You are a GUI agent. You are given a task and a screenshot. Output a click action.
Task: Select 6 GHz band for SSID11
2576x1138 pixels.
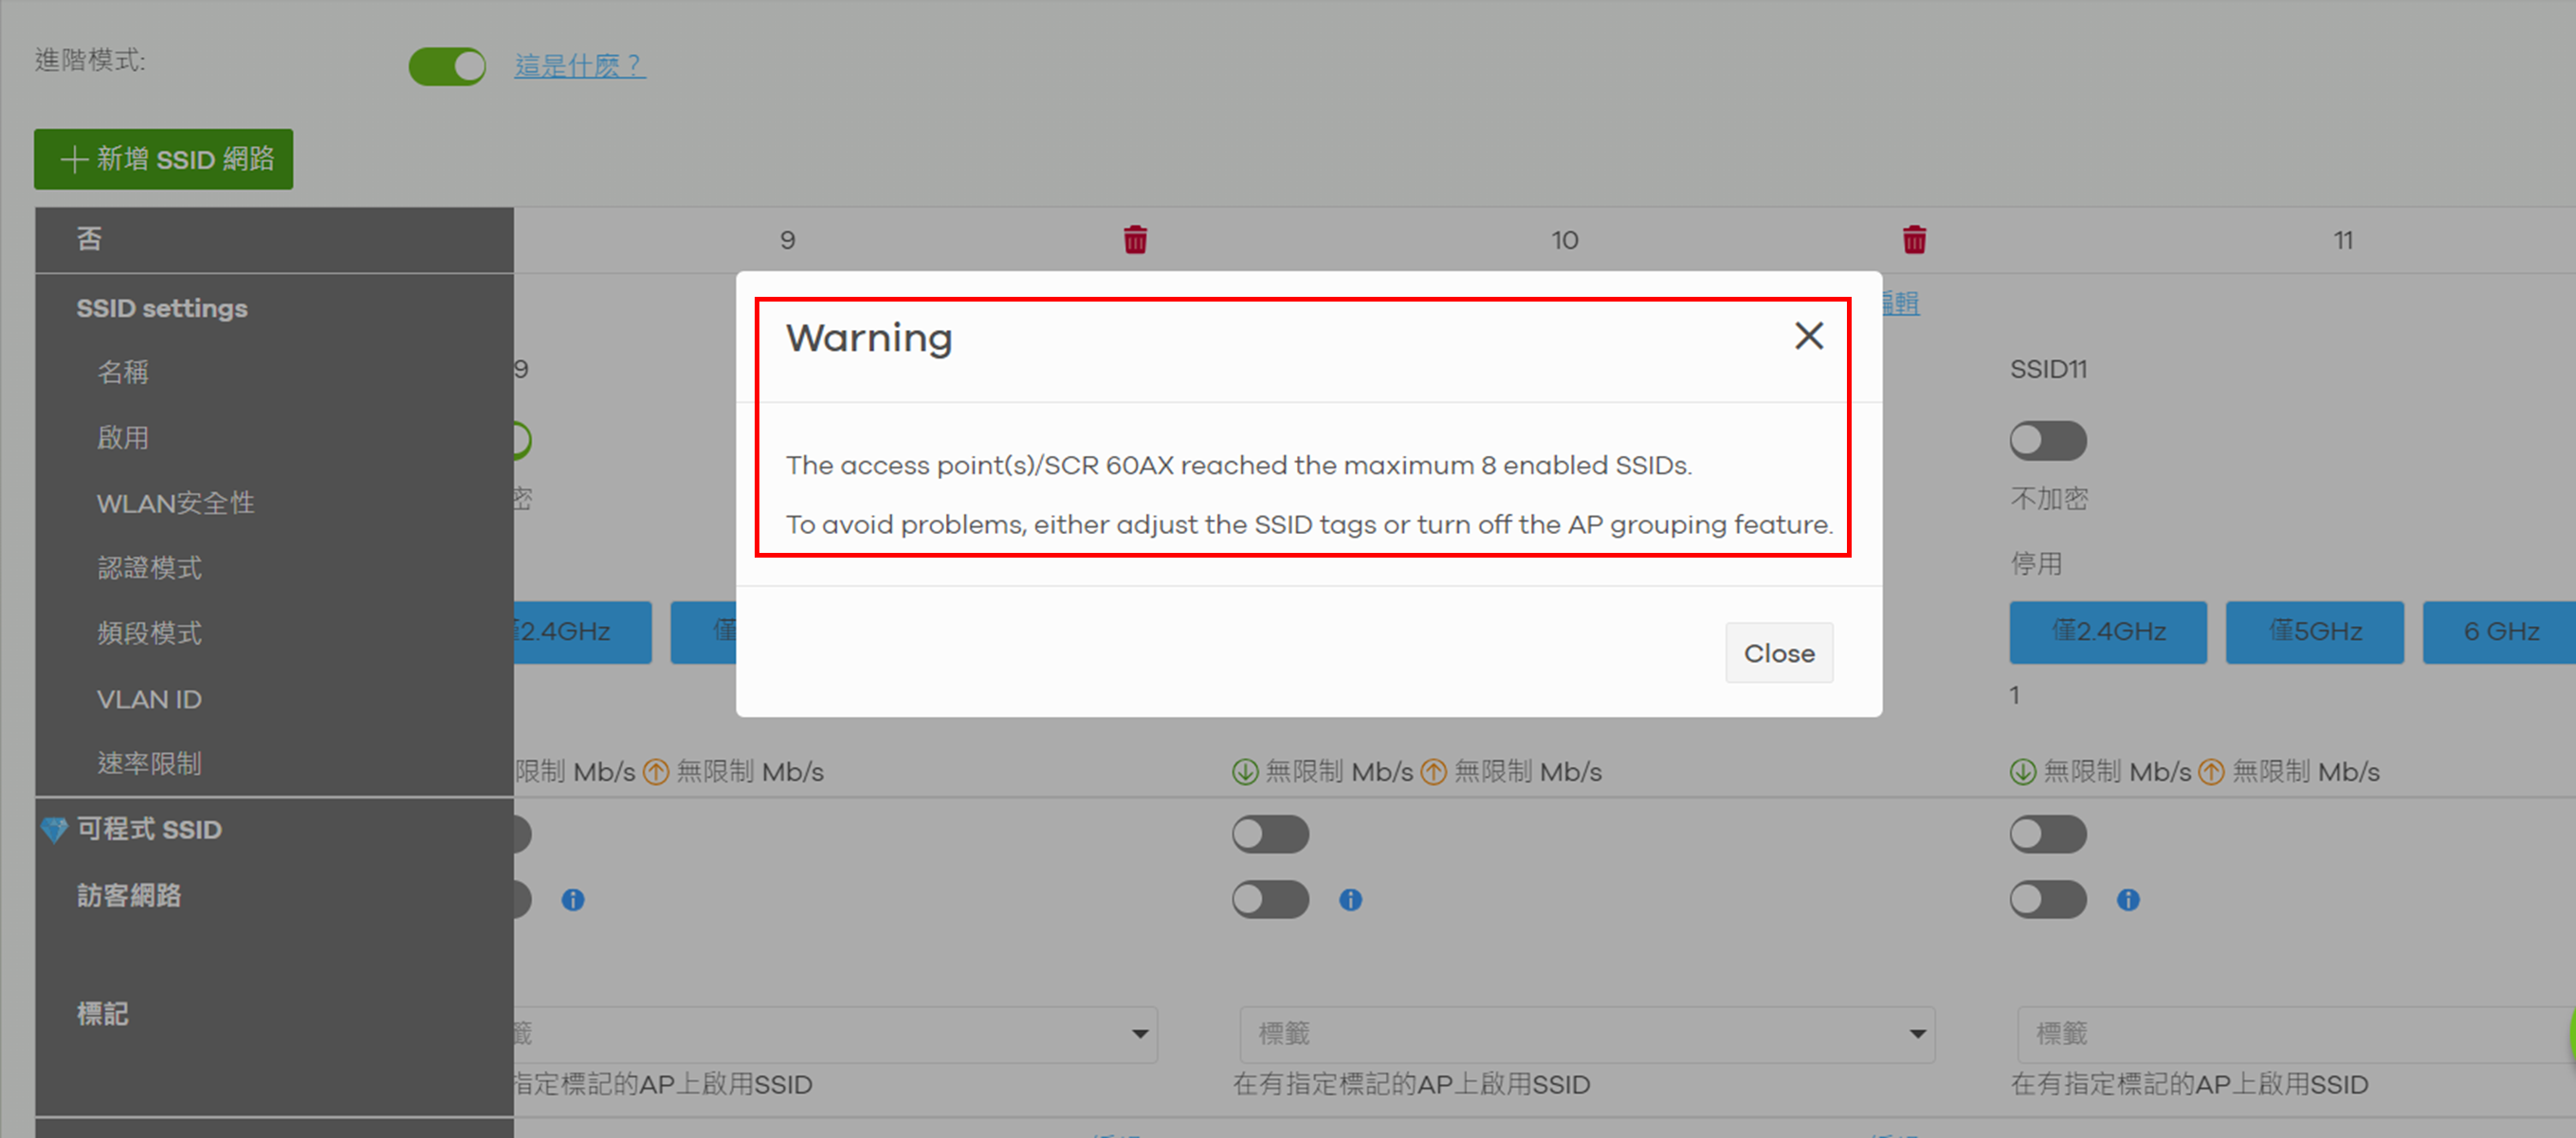[2499, 632]
